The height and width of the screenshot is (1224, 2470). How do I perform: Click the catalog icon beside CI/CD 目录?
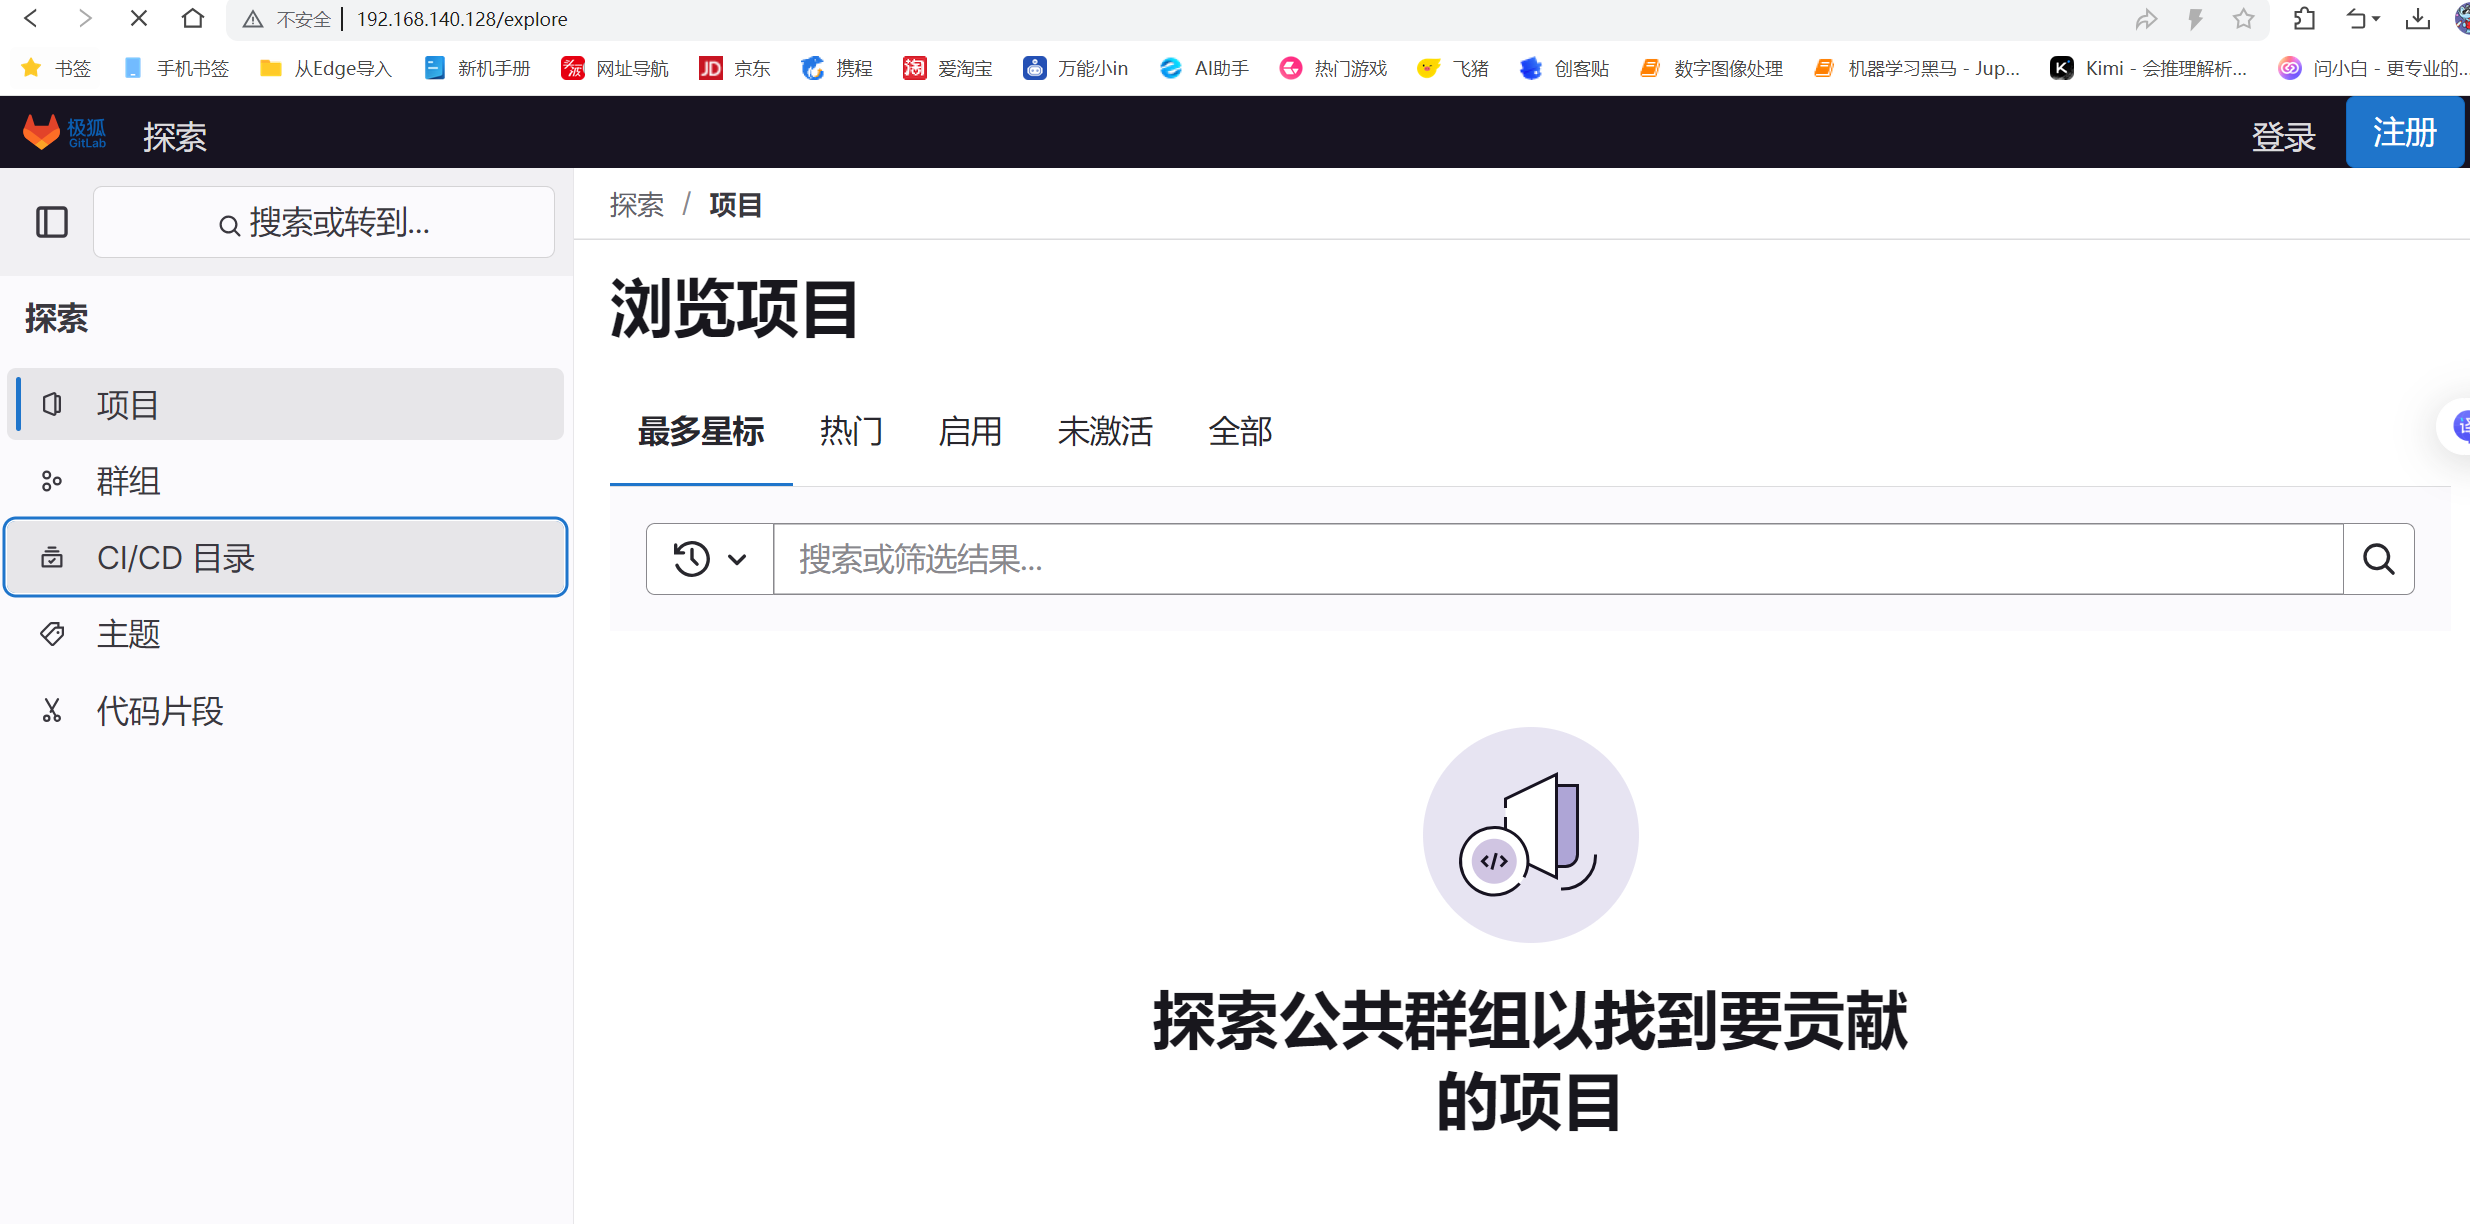[x=52, y=557]
